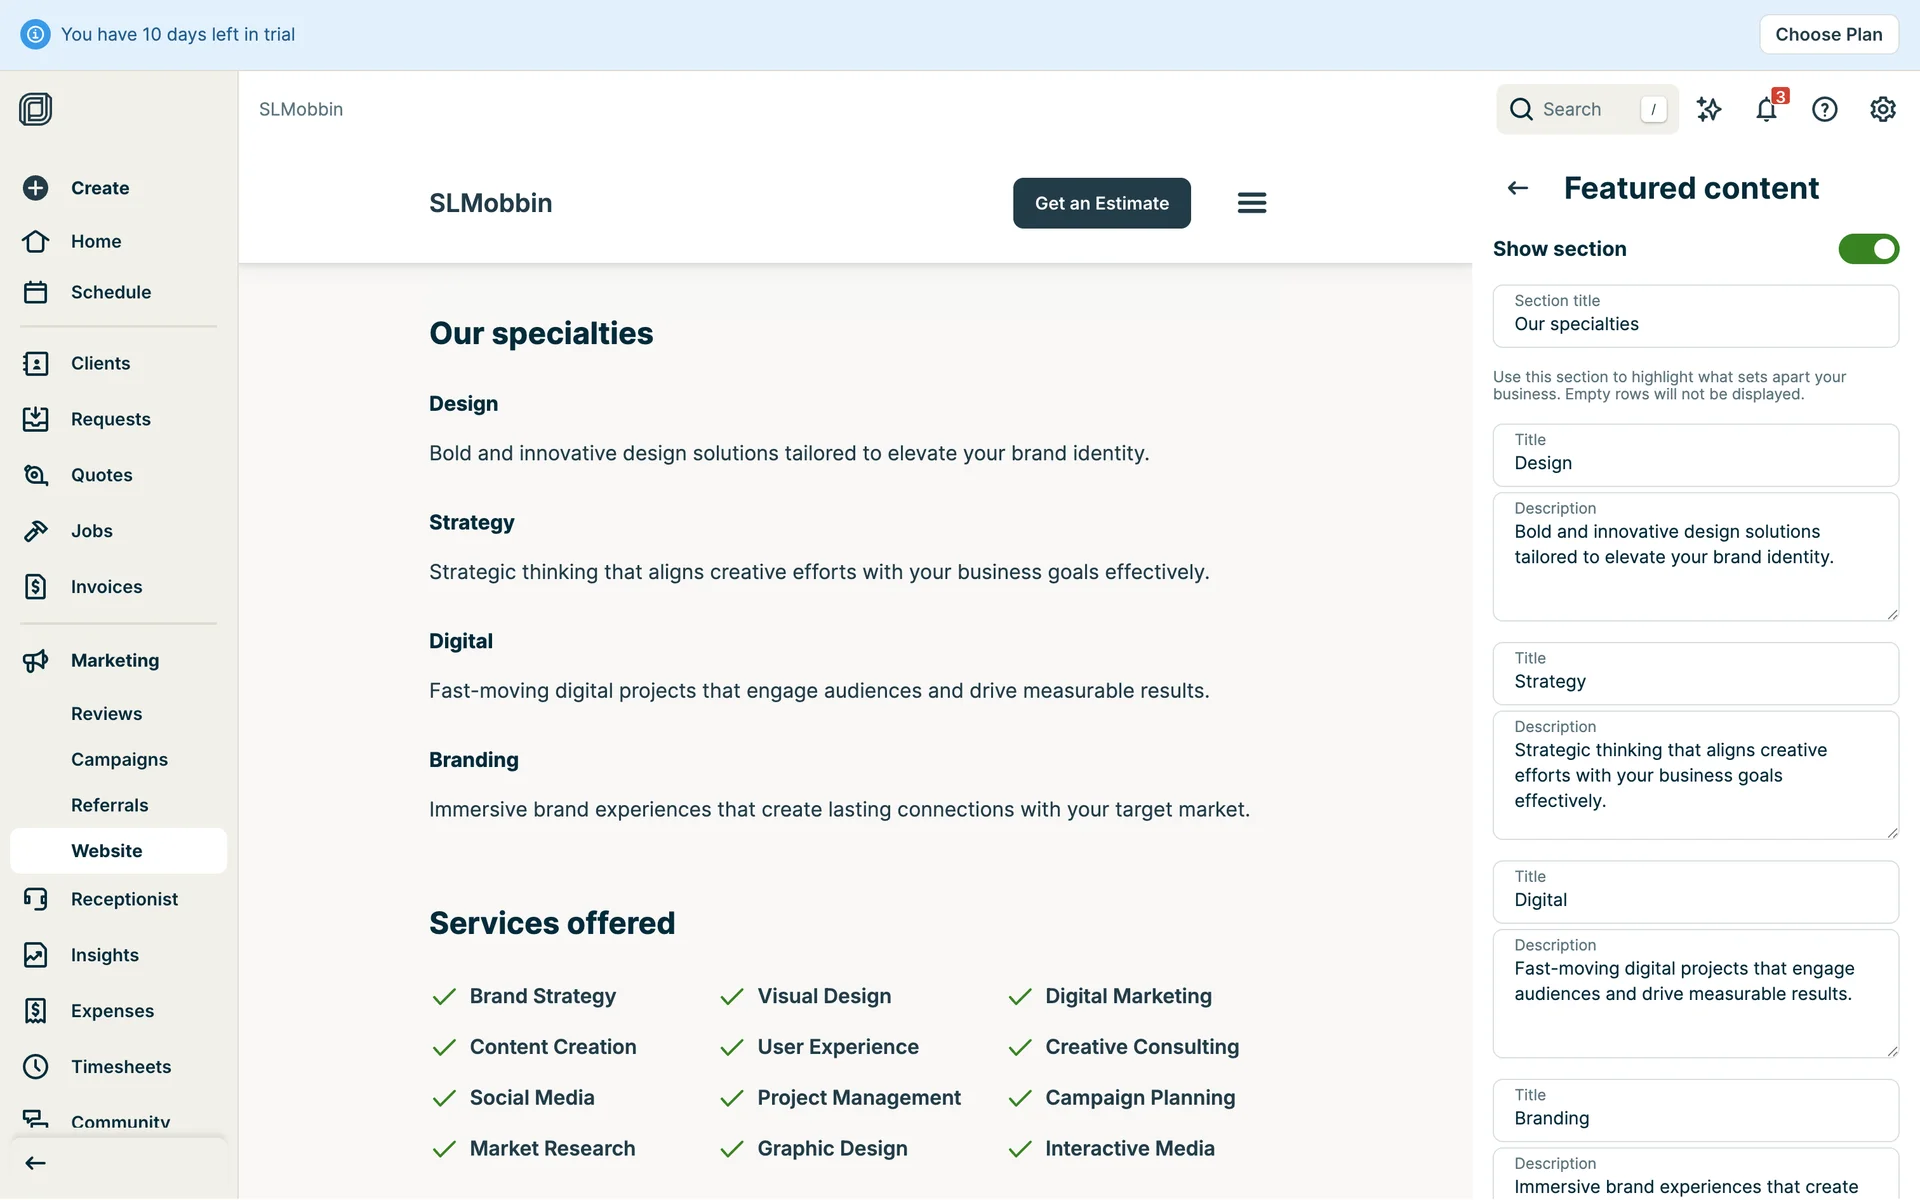Open Campaigns in Marketing submenu
Image resolution: width=1920 pixels, height=1200 pixels.
pos(119,759)
